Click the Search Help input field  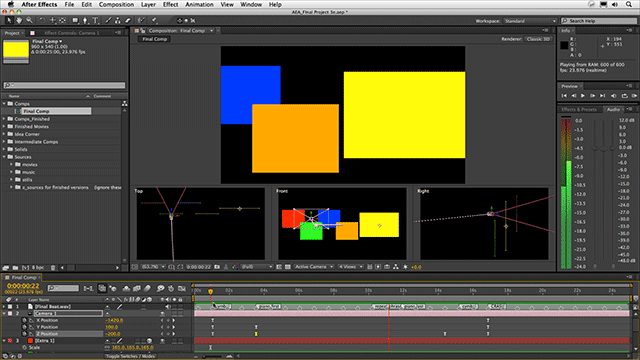pyautogui.click(x=599, y=21)
